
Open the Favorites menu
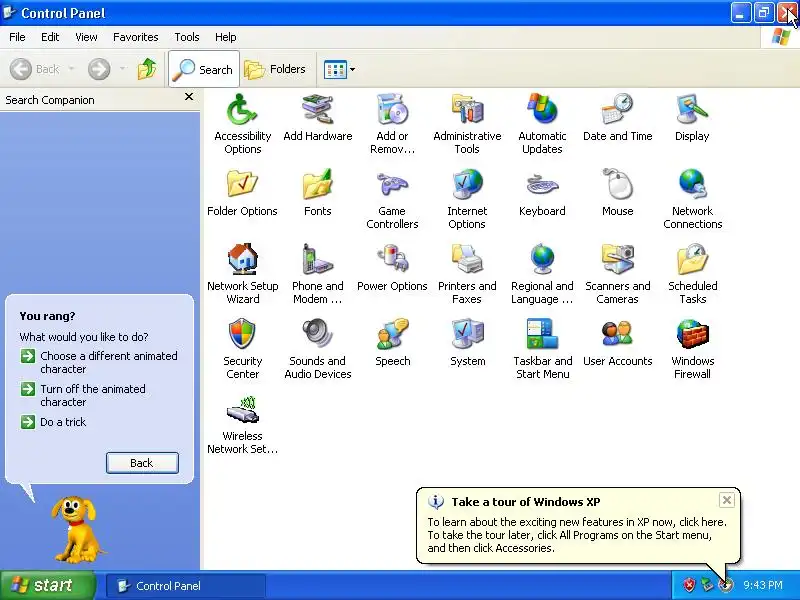136,37
